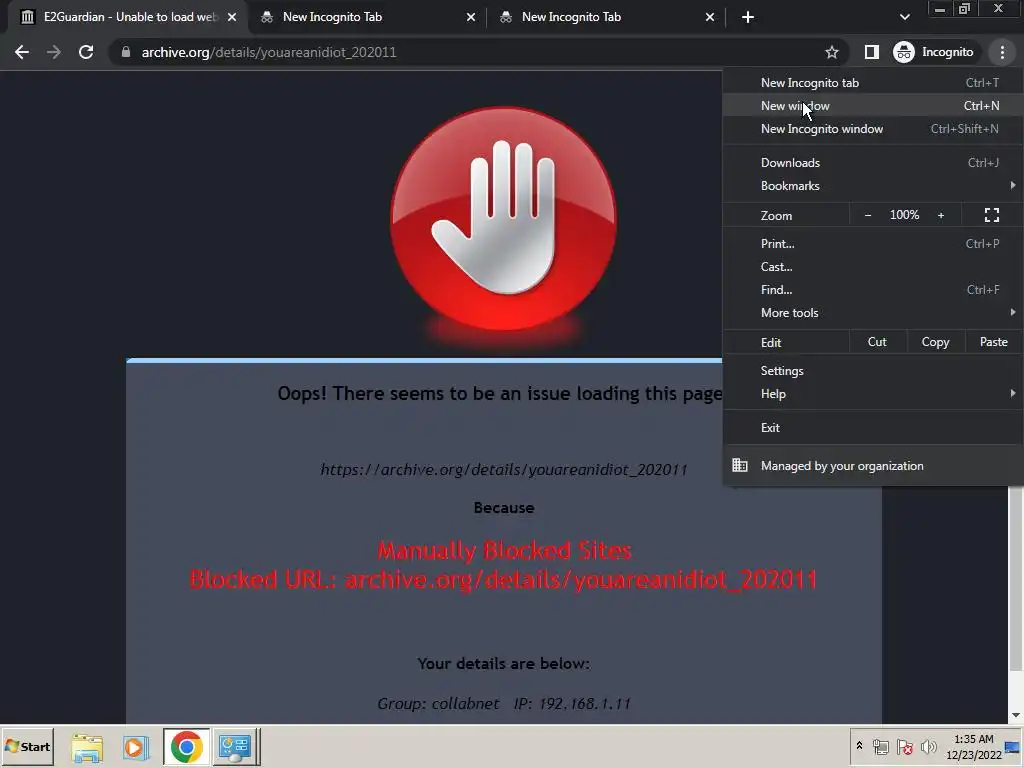
Task: Expand the Help submenu
Action: click(873, 394)
